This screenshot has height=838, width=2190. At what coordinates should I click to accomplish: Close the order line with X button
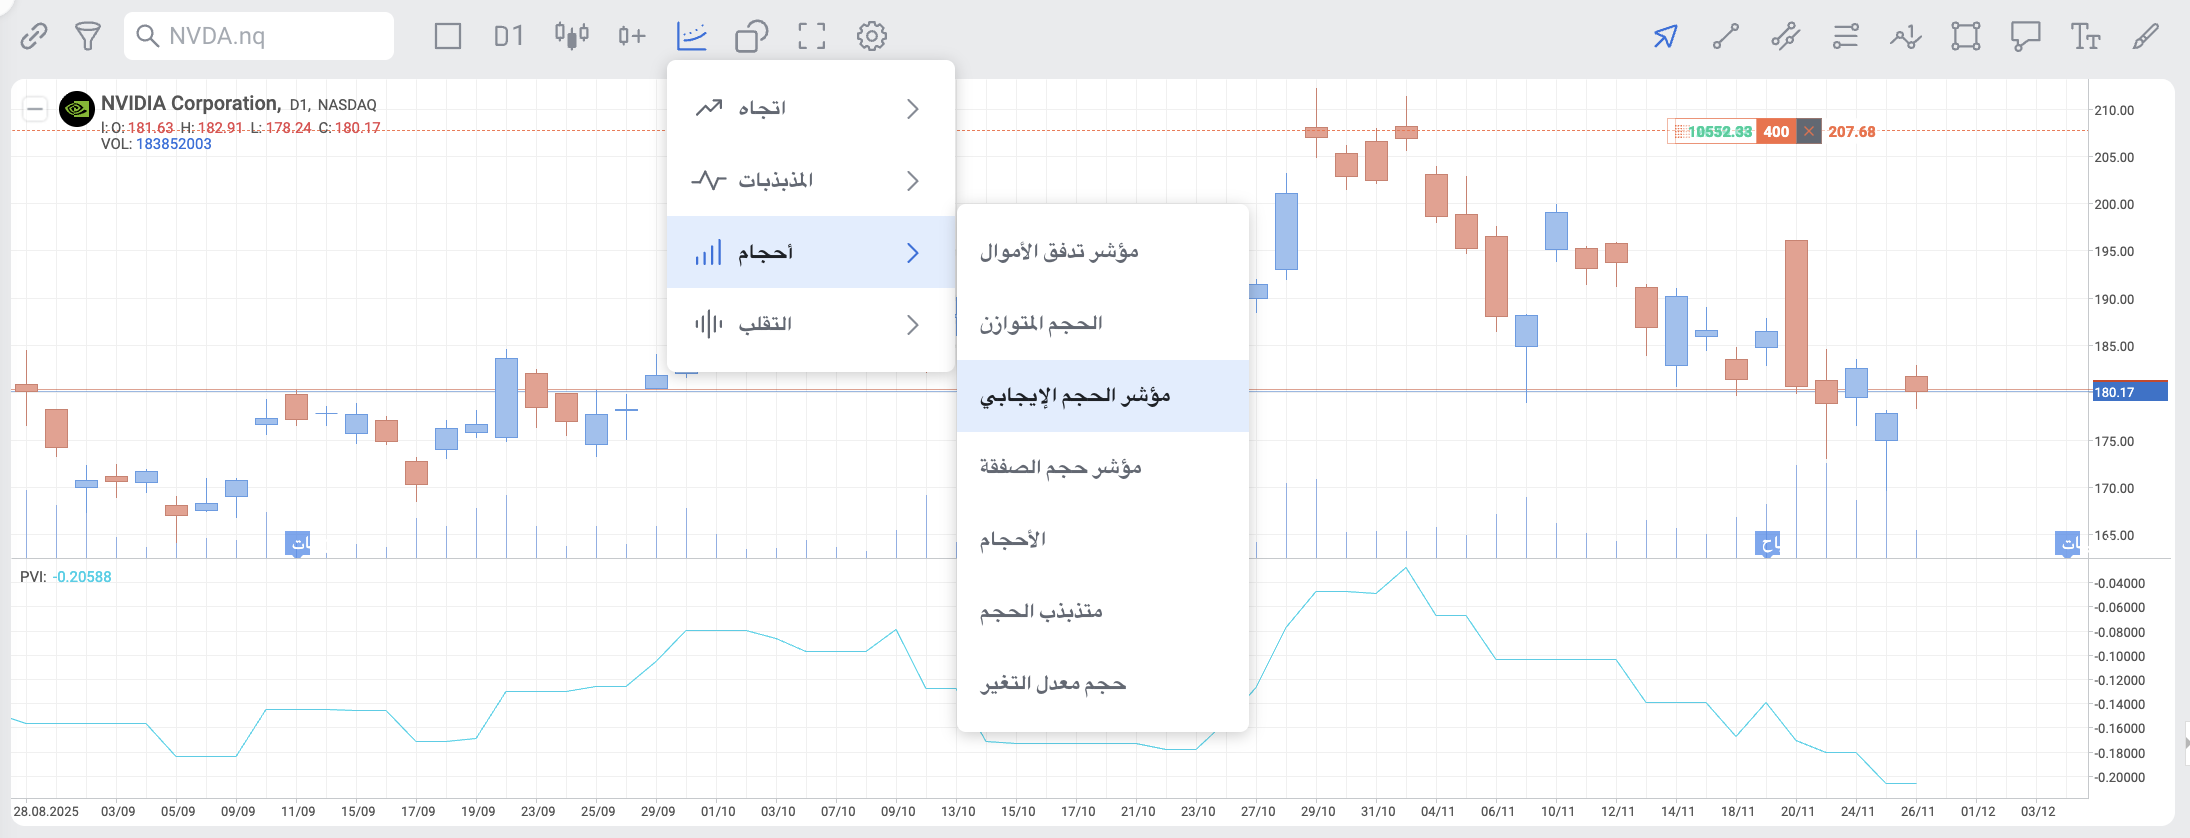[1808, 131]
